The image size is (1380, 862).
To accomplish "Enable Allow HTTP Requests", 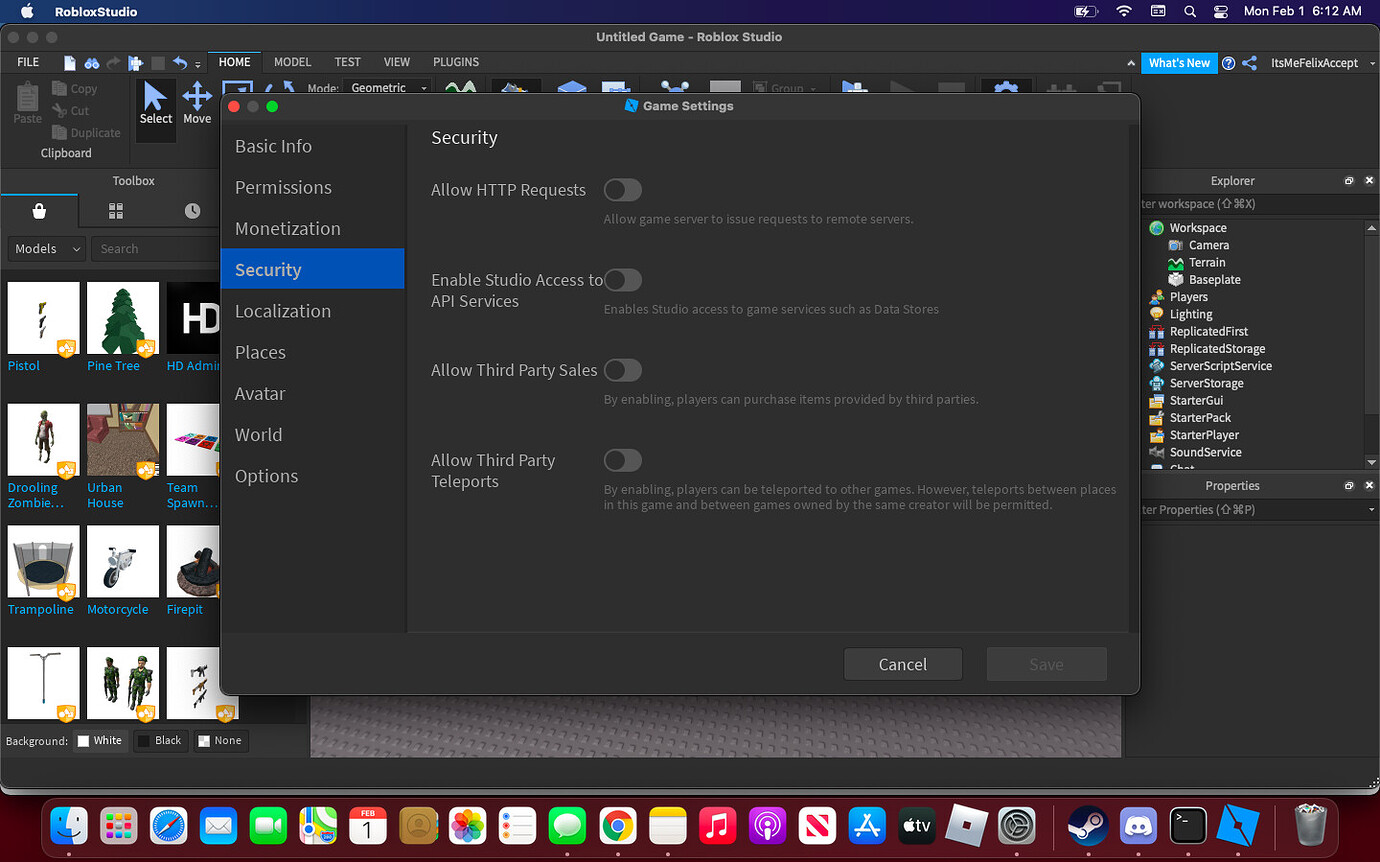I will [x=622, y=189].
